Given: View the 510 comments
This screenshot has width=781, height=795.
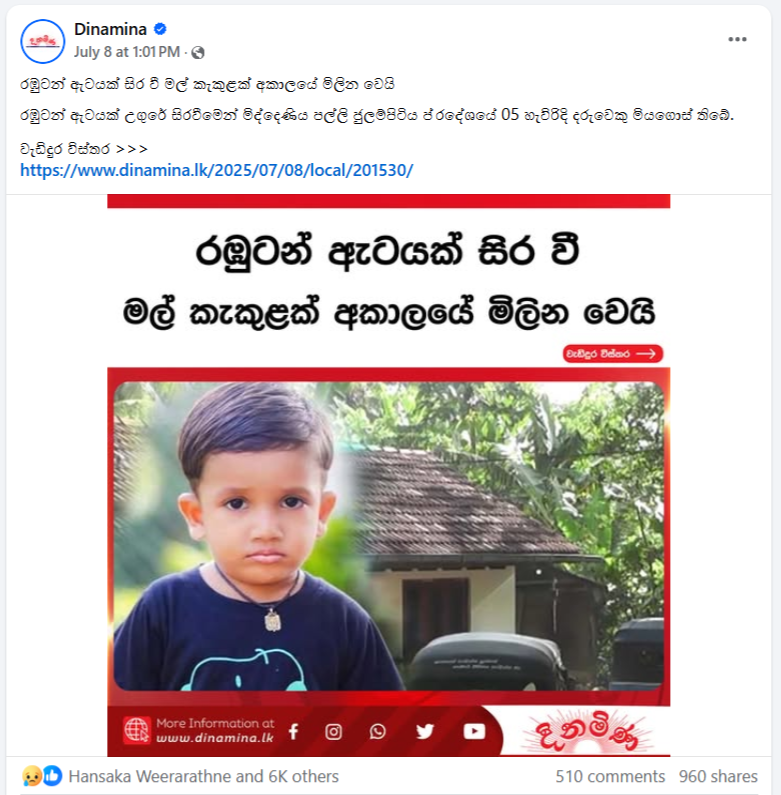Looking at the screenshot, I should (x=610, y=776).
